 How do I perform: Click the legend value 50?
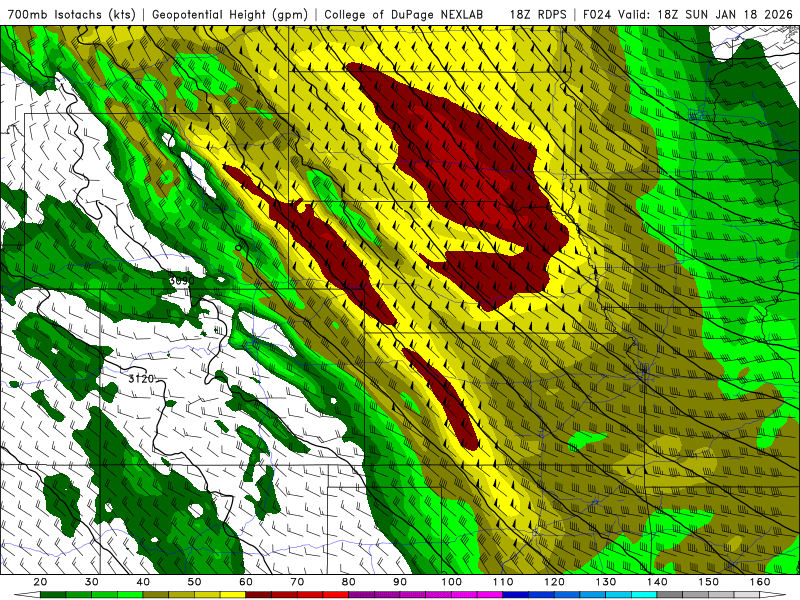[x=194, y=582]
